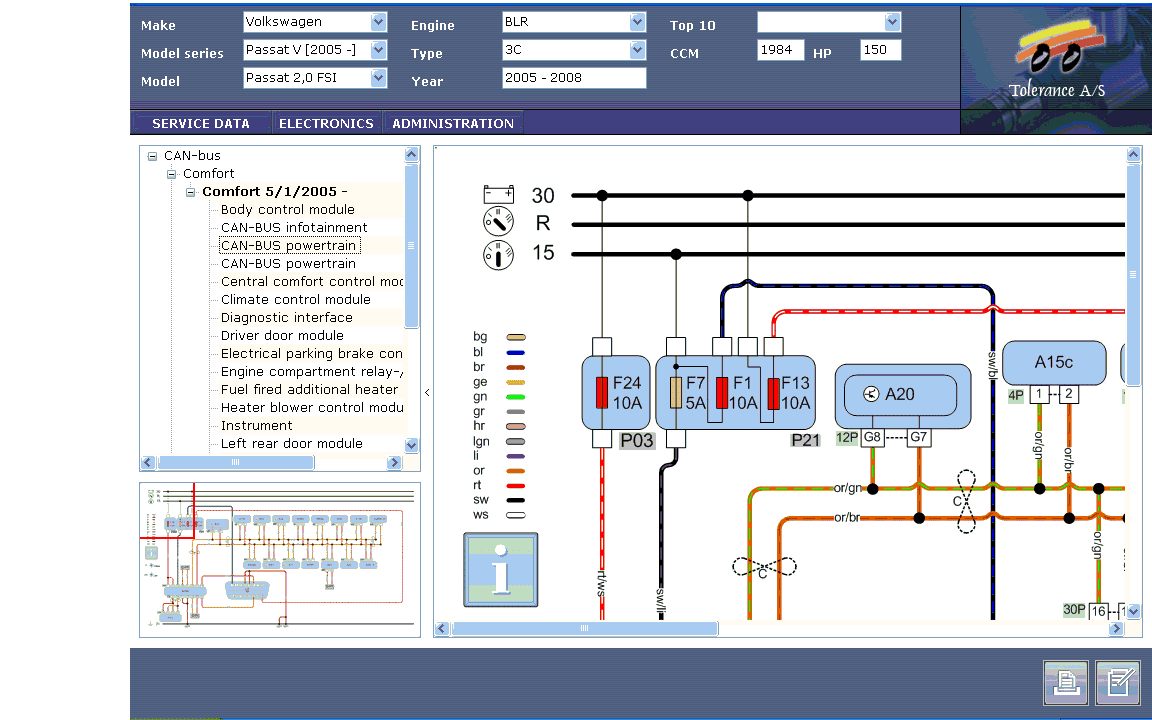1152x720 pixels.
Task: Open the ELECTRONICS menu
Action: [326, 123]
